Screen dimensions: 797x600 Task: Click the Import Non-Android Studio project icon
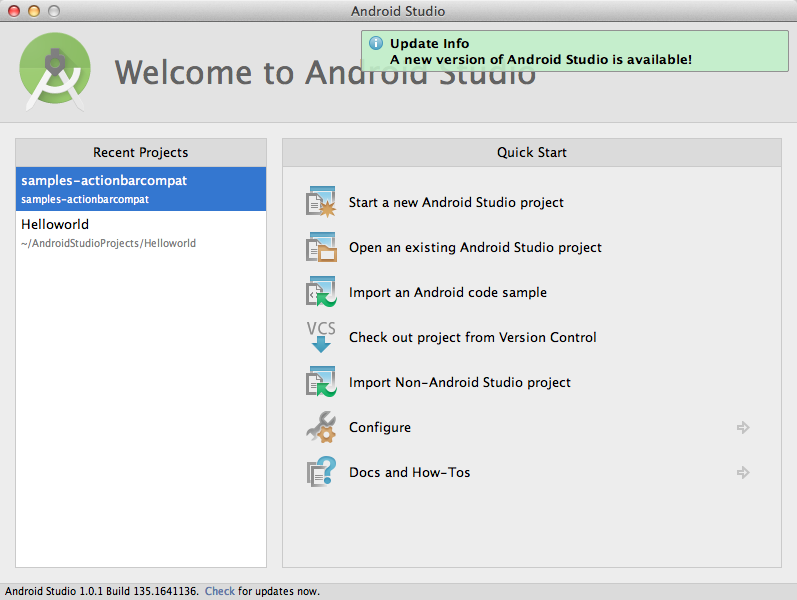click(x=321, y=382)
